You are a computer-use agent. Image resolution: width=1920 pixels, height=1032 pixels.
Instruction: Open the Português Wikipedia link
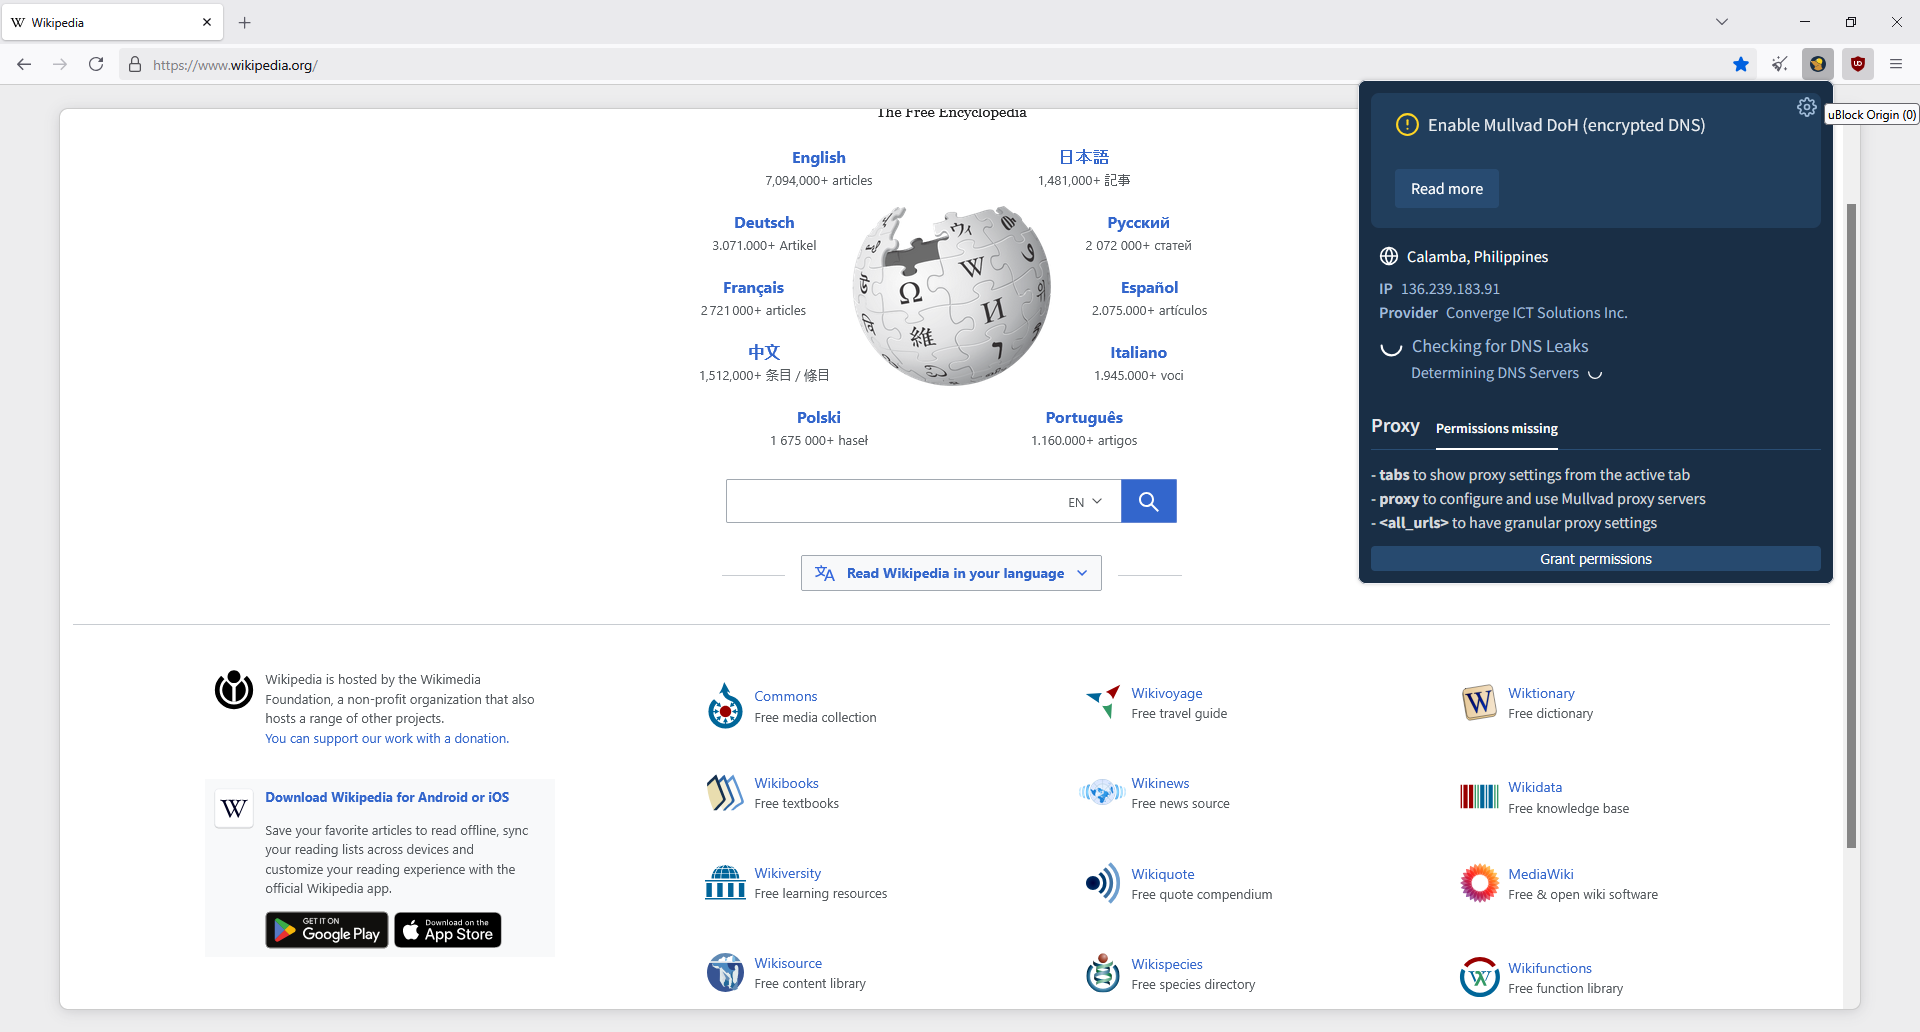pos(1084,417)
